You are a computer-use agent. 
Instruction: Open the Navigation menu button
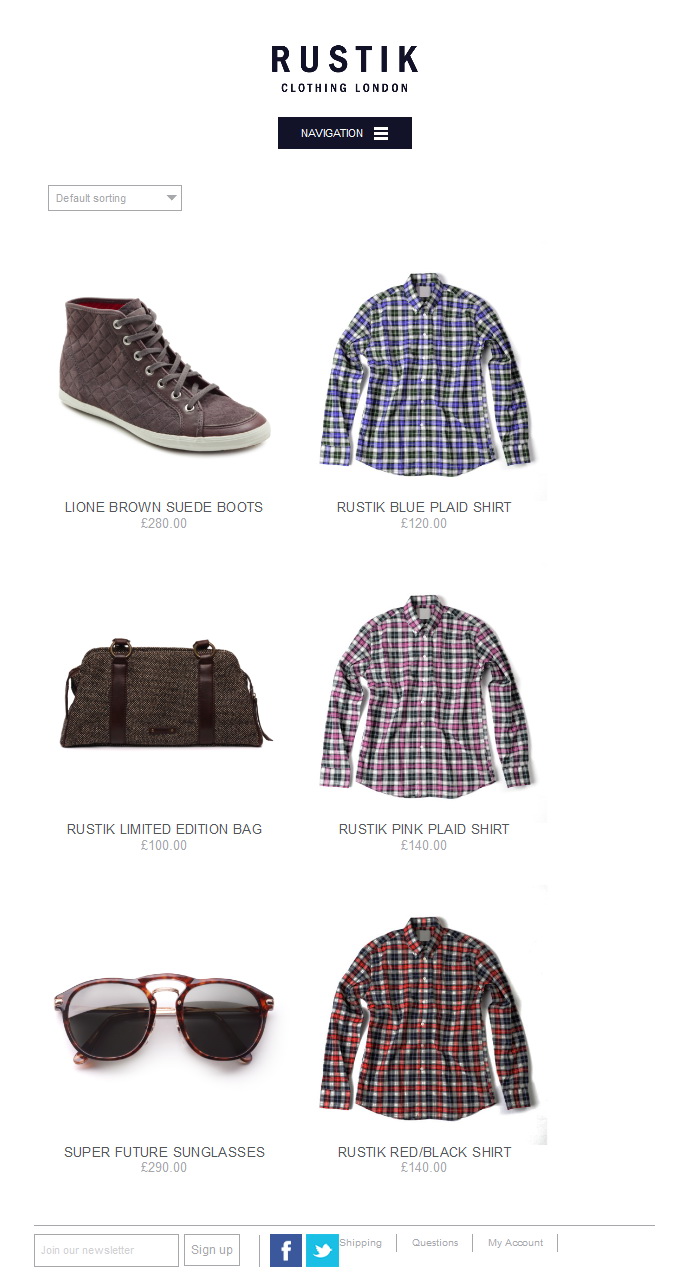tap(345, 133)
